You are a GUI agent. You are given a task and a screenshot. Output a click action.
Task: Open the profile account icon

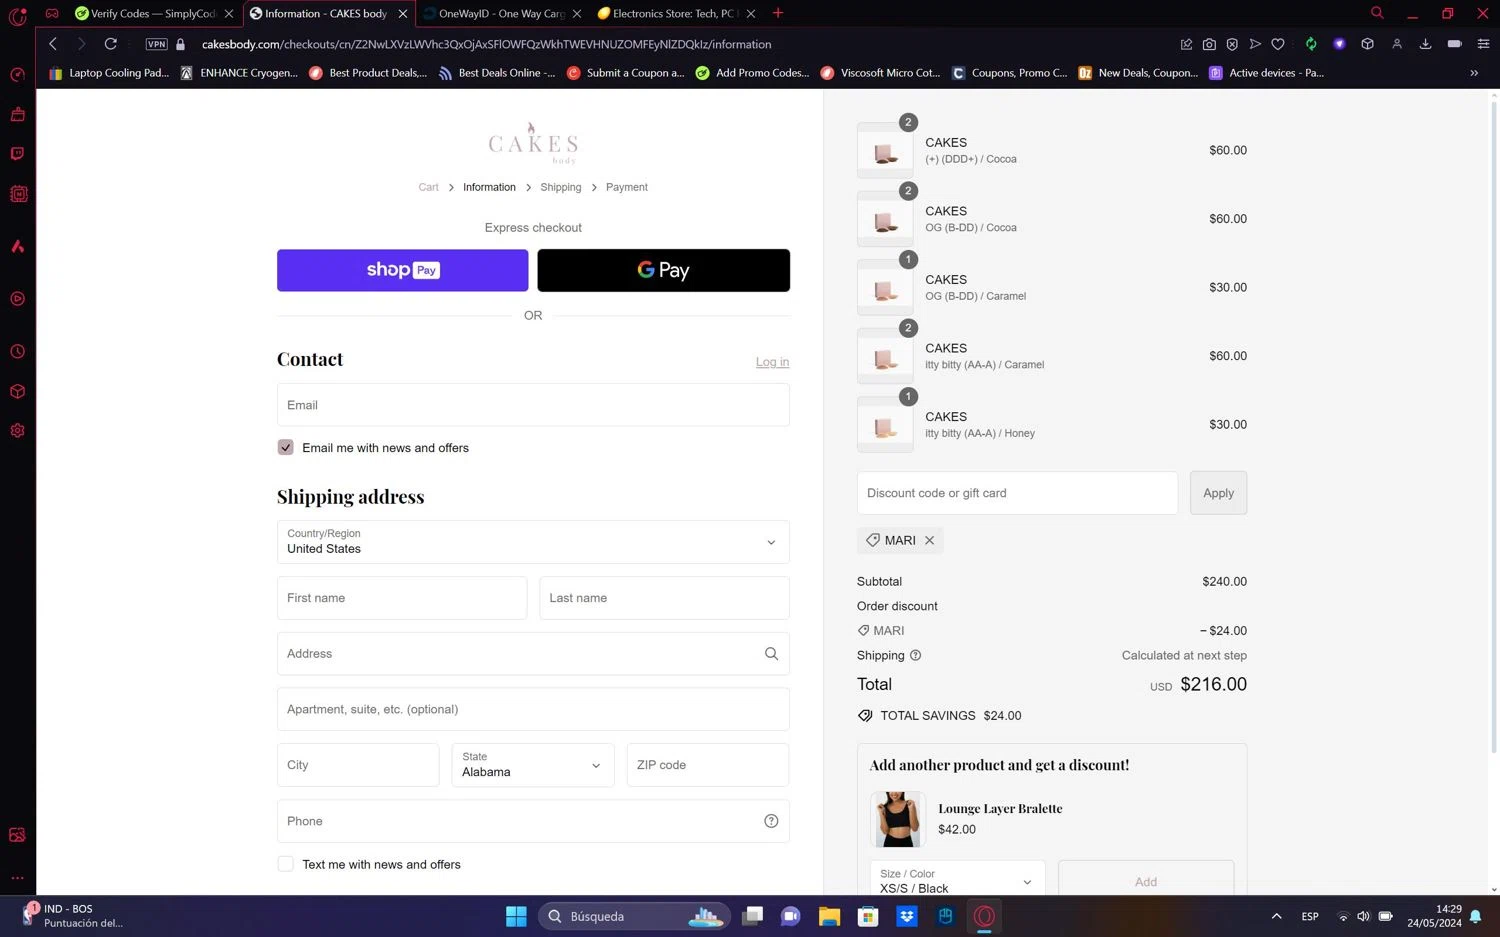1397,44
